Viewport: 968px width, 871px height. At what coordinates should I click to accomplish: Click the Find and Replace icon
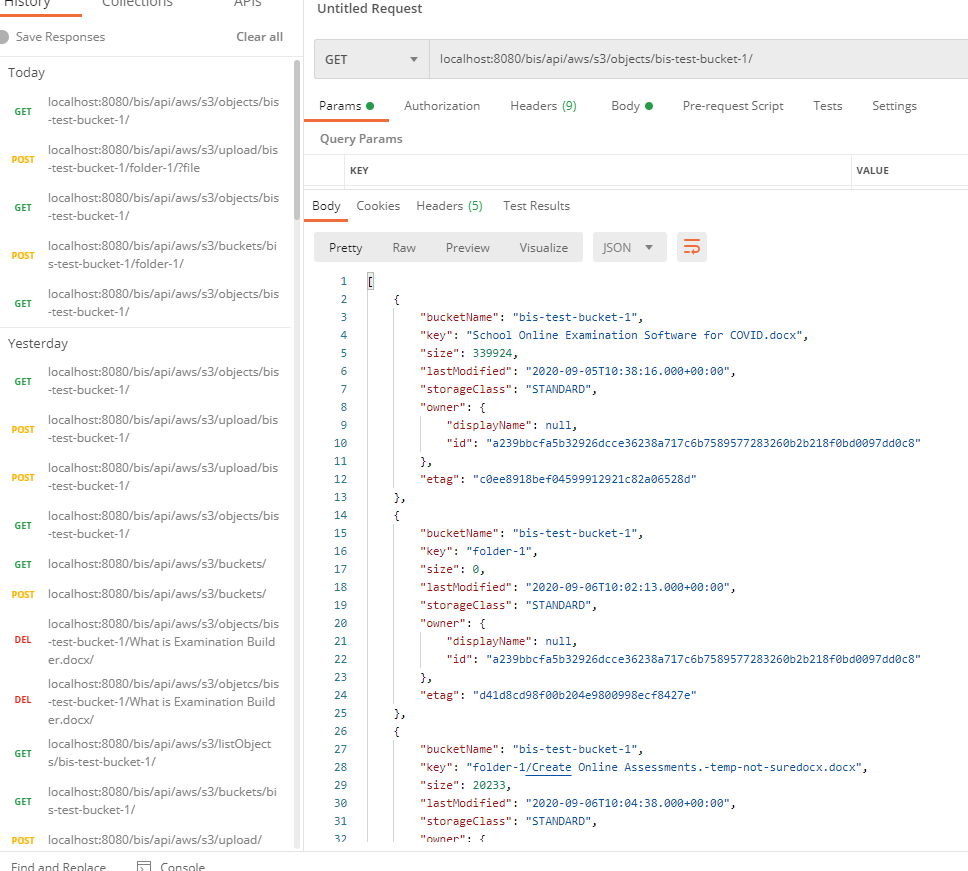pos(60,866)
